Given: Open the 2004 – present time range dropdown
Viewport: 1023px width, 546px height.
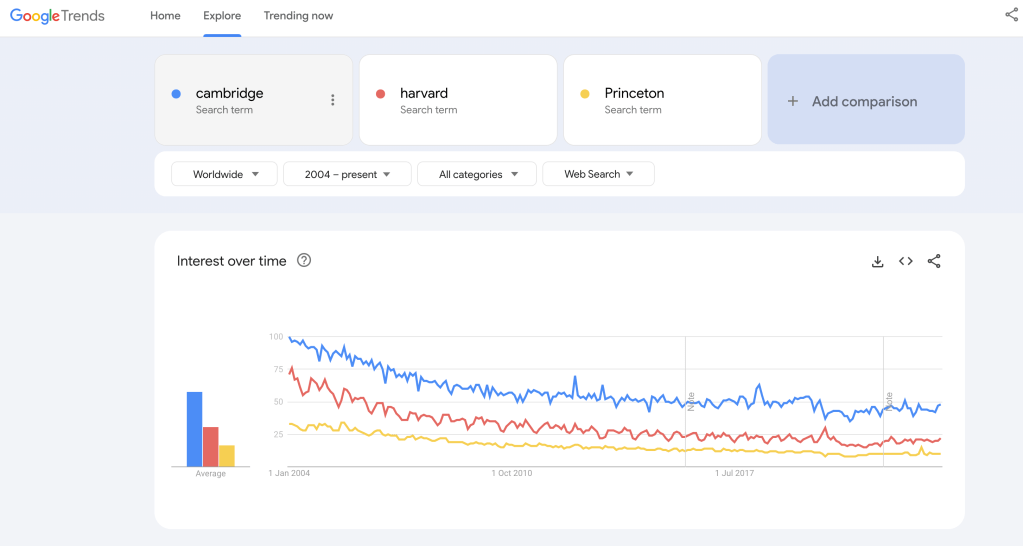Looking at the screenshot, I should pyautogui.click(x=347, y=174).
